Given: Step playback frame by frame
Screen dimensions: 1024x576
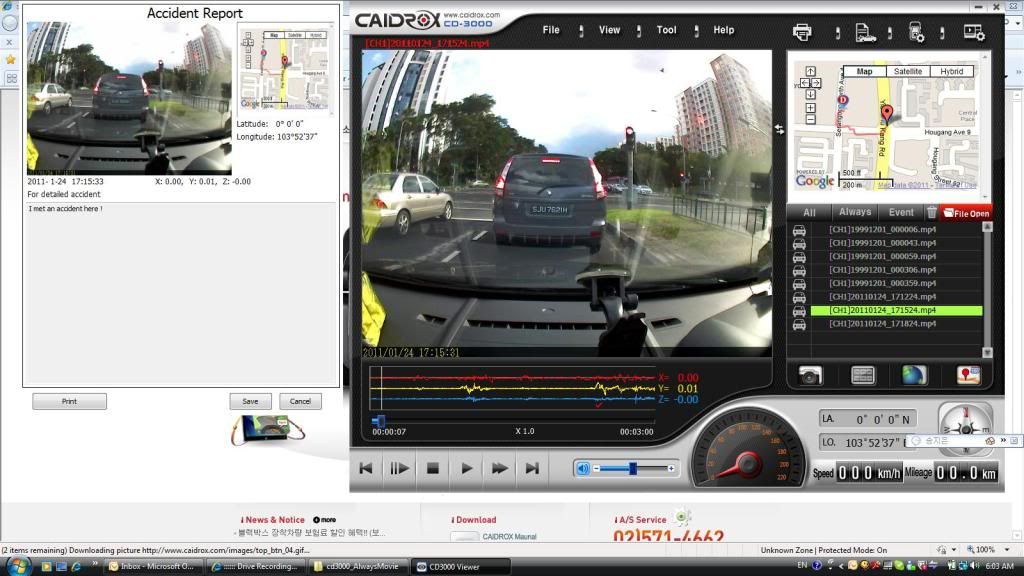Looking at the screenshot, I should click(x=399, y=468).
